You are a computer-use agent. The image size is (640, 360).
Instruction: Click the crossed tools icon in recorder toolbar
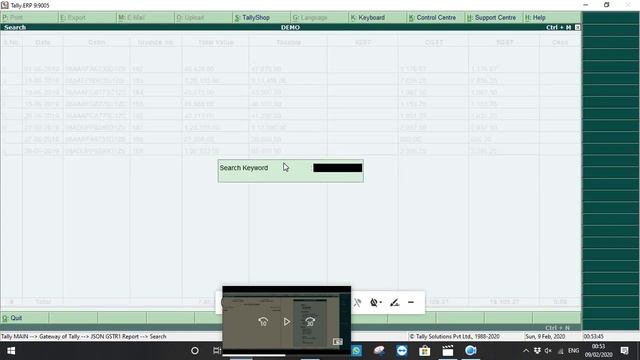[358, 302]
